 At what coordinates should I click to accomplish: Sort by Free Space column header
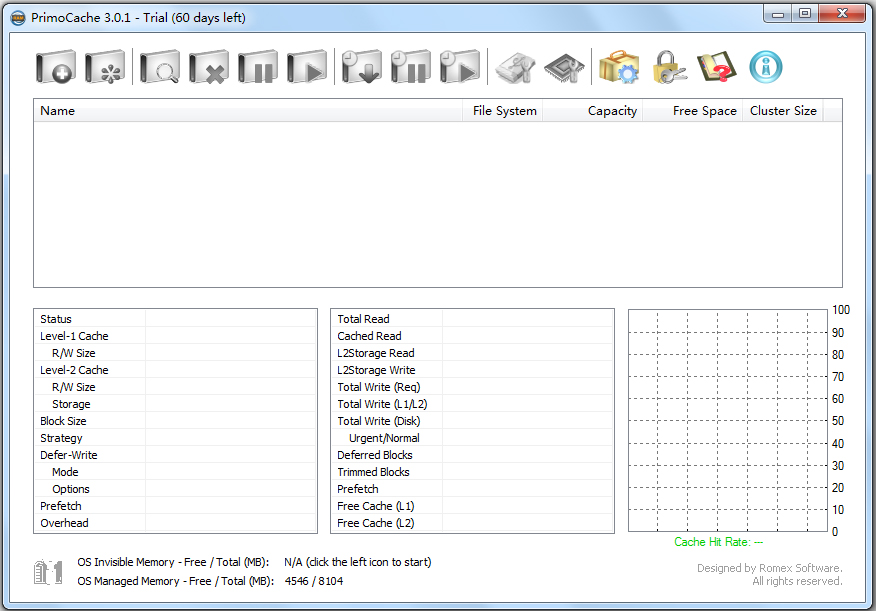coord(693,111)
